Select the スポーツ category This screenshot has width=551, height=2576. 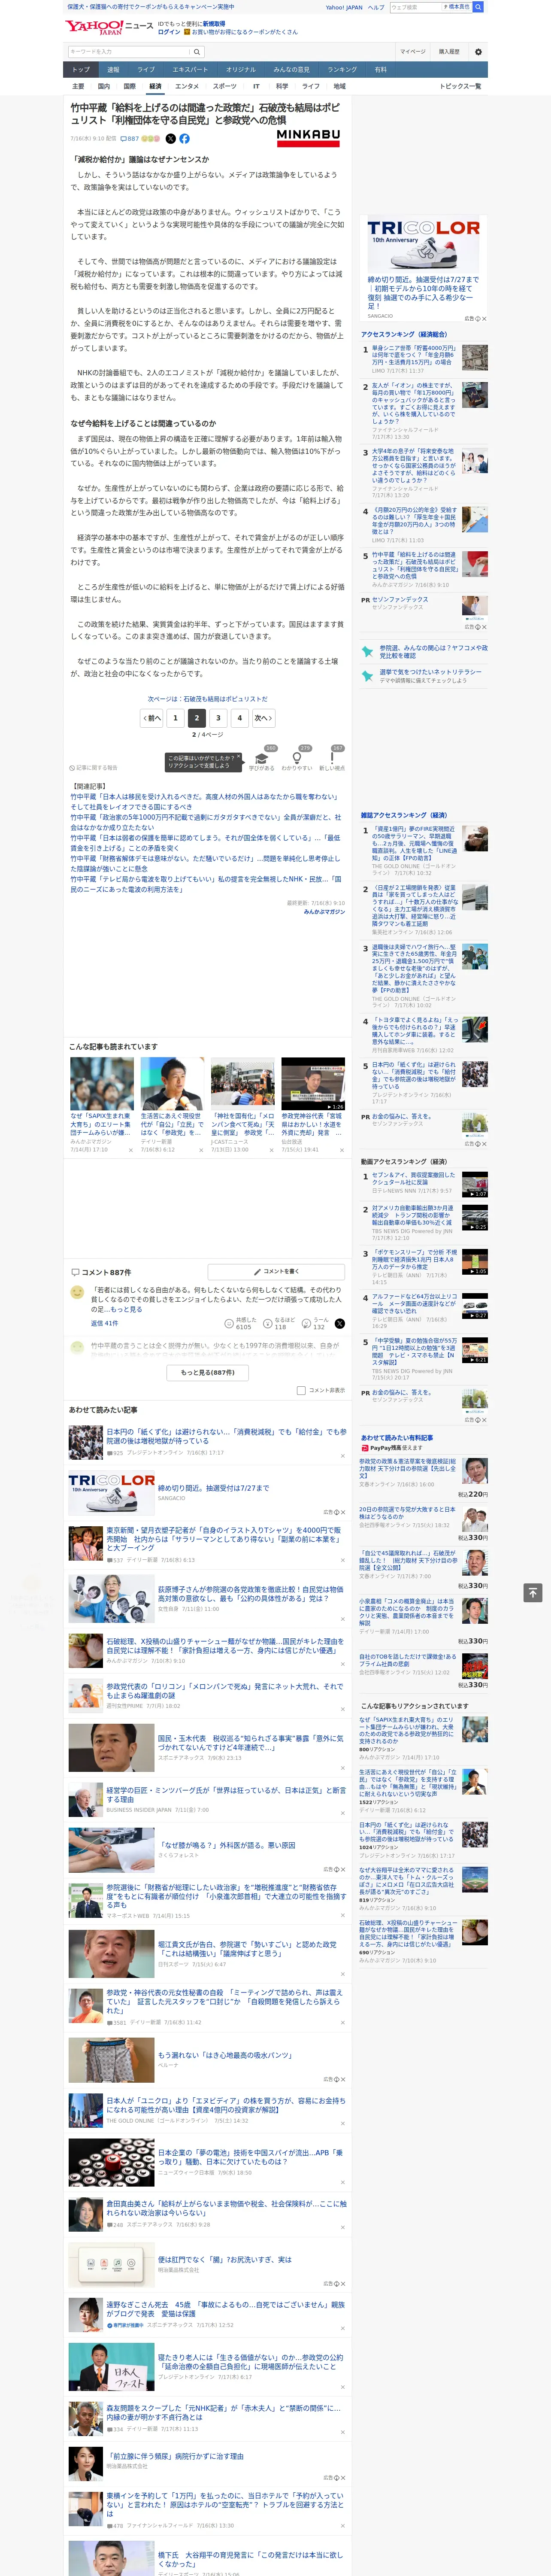coord(225,86)
